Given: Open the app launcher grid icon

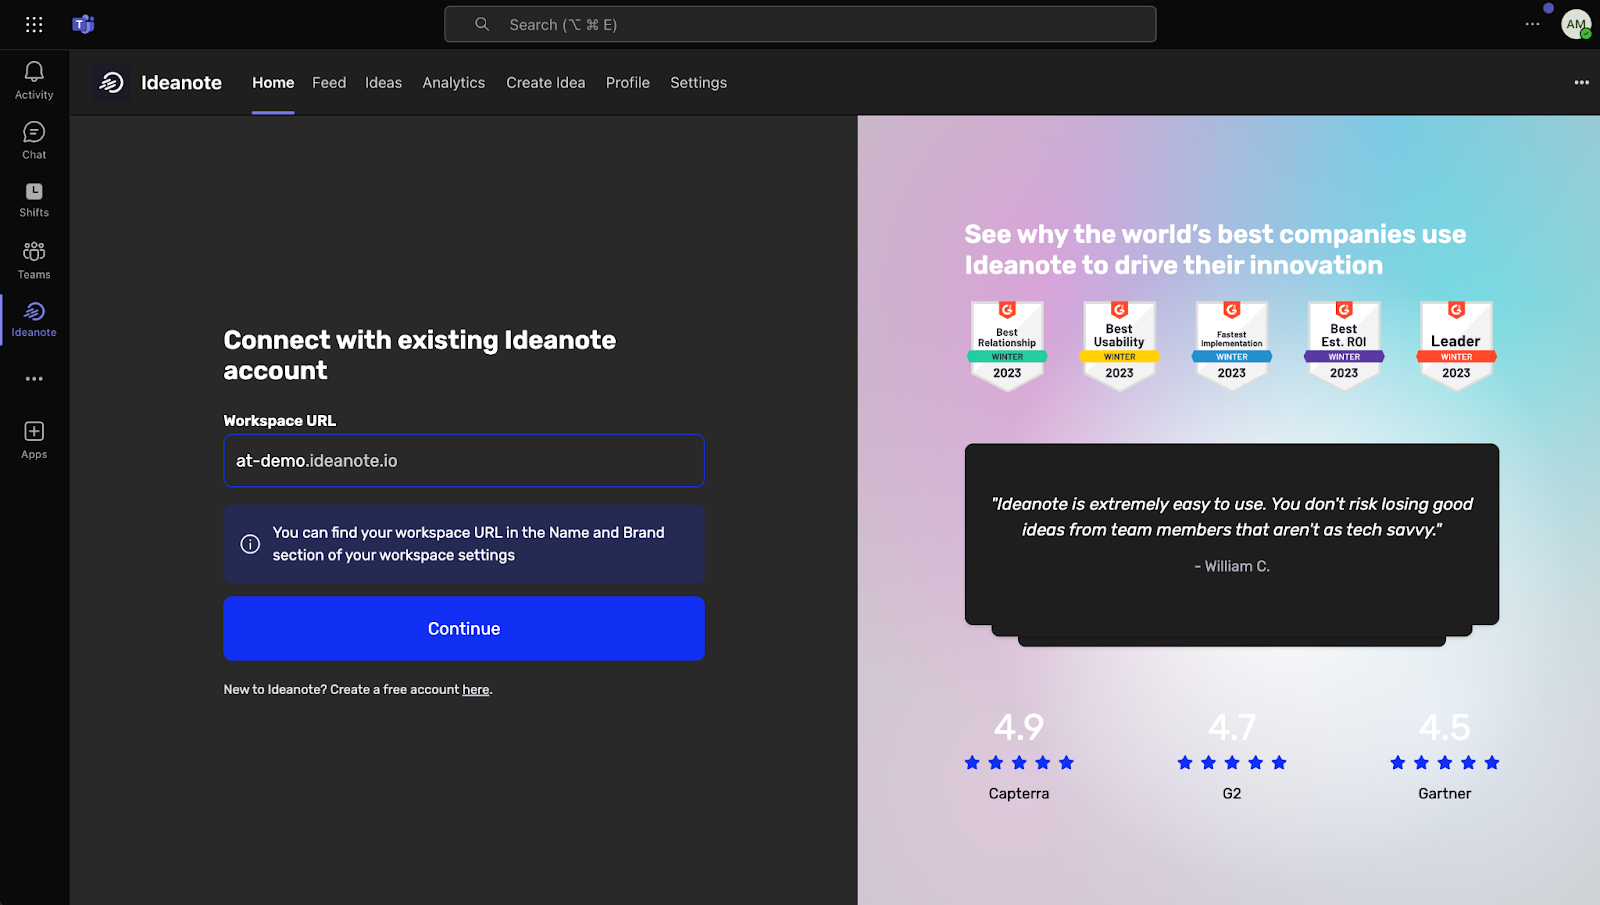Looking at the screenshot, I should [x=34, y=24].
